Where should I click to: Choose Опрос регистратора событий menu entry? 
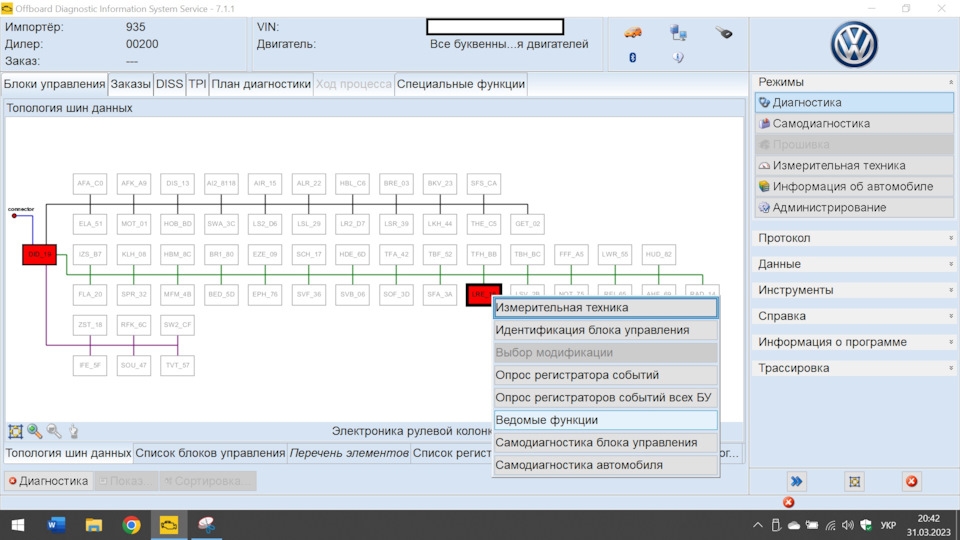(606, 375)
